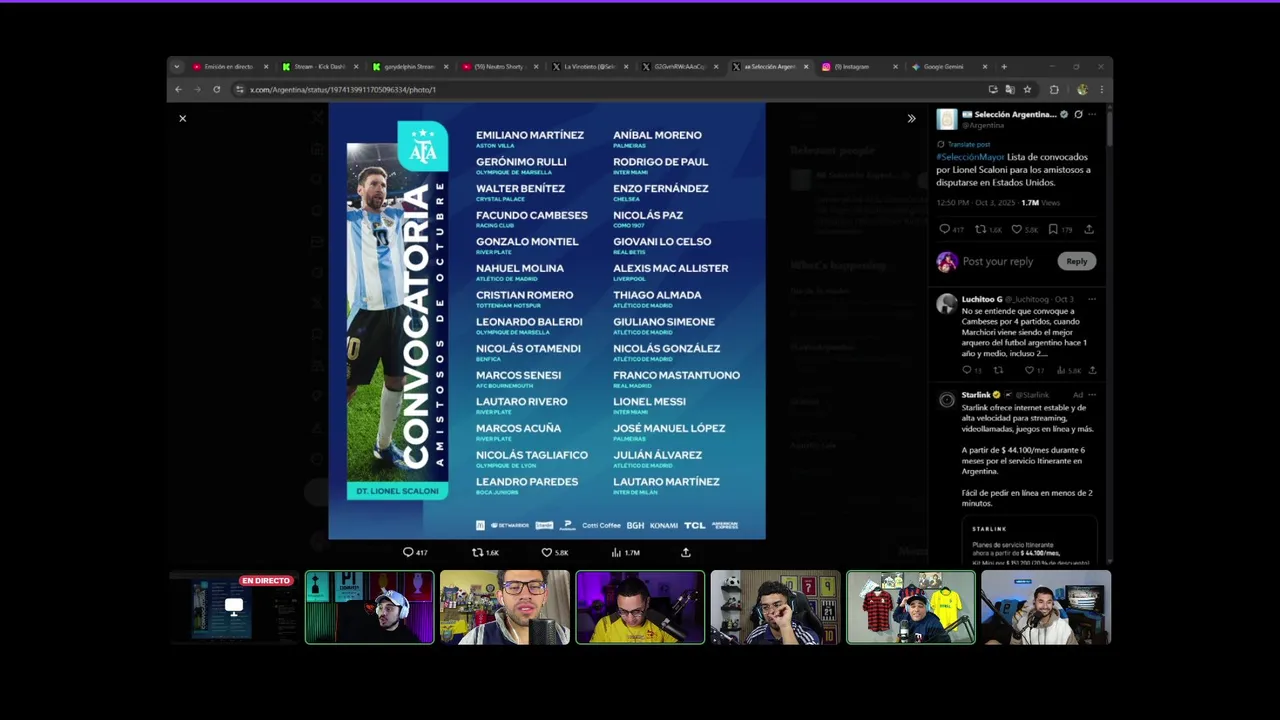Image resolution: width=1280 pixels, height=720 pixels.
Task: Select webcam of streamer with white headphones
Action: point(369,607)
